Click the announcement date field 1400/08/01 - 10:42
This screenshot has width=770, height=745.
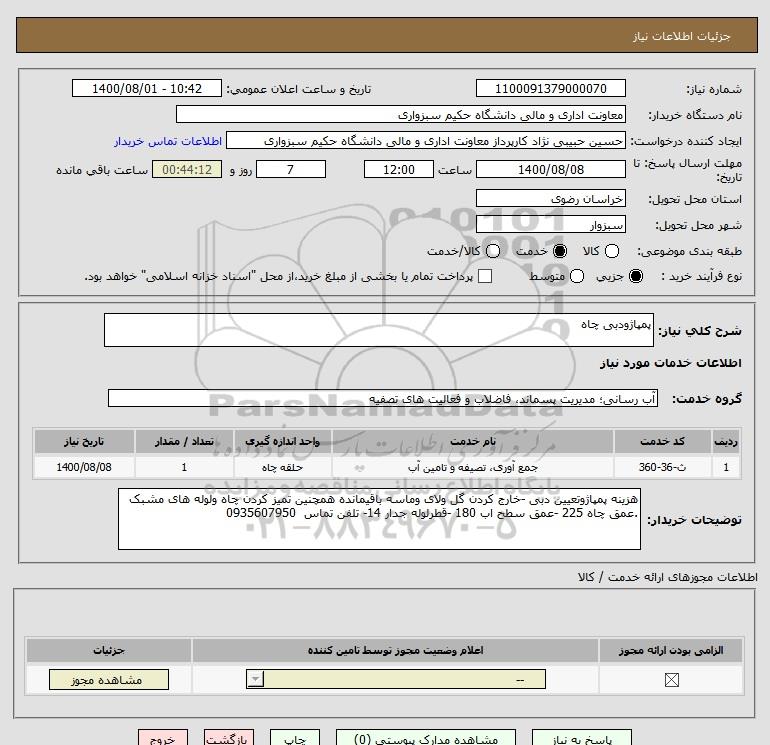tap(147, 88)
